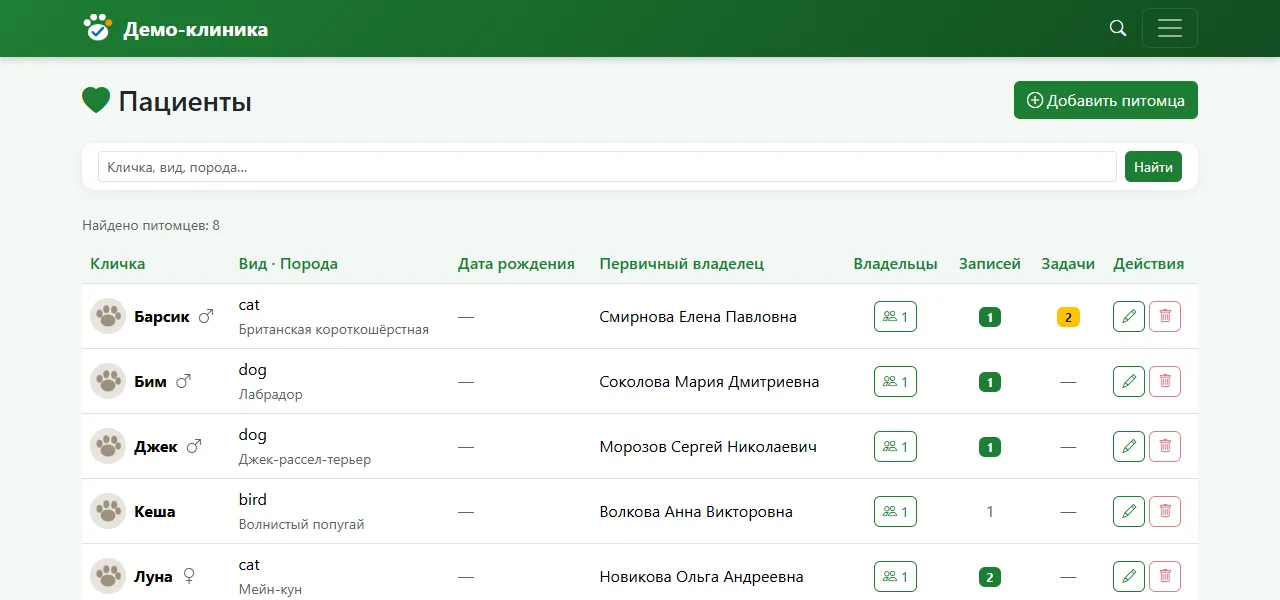1280x600 pixels.
Task: Edit the Луна patient record
Action: (x=1129, y=576)
